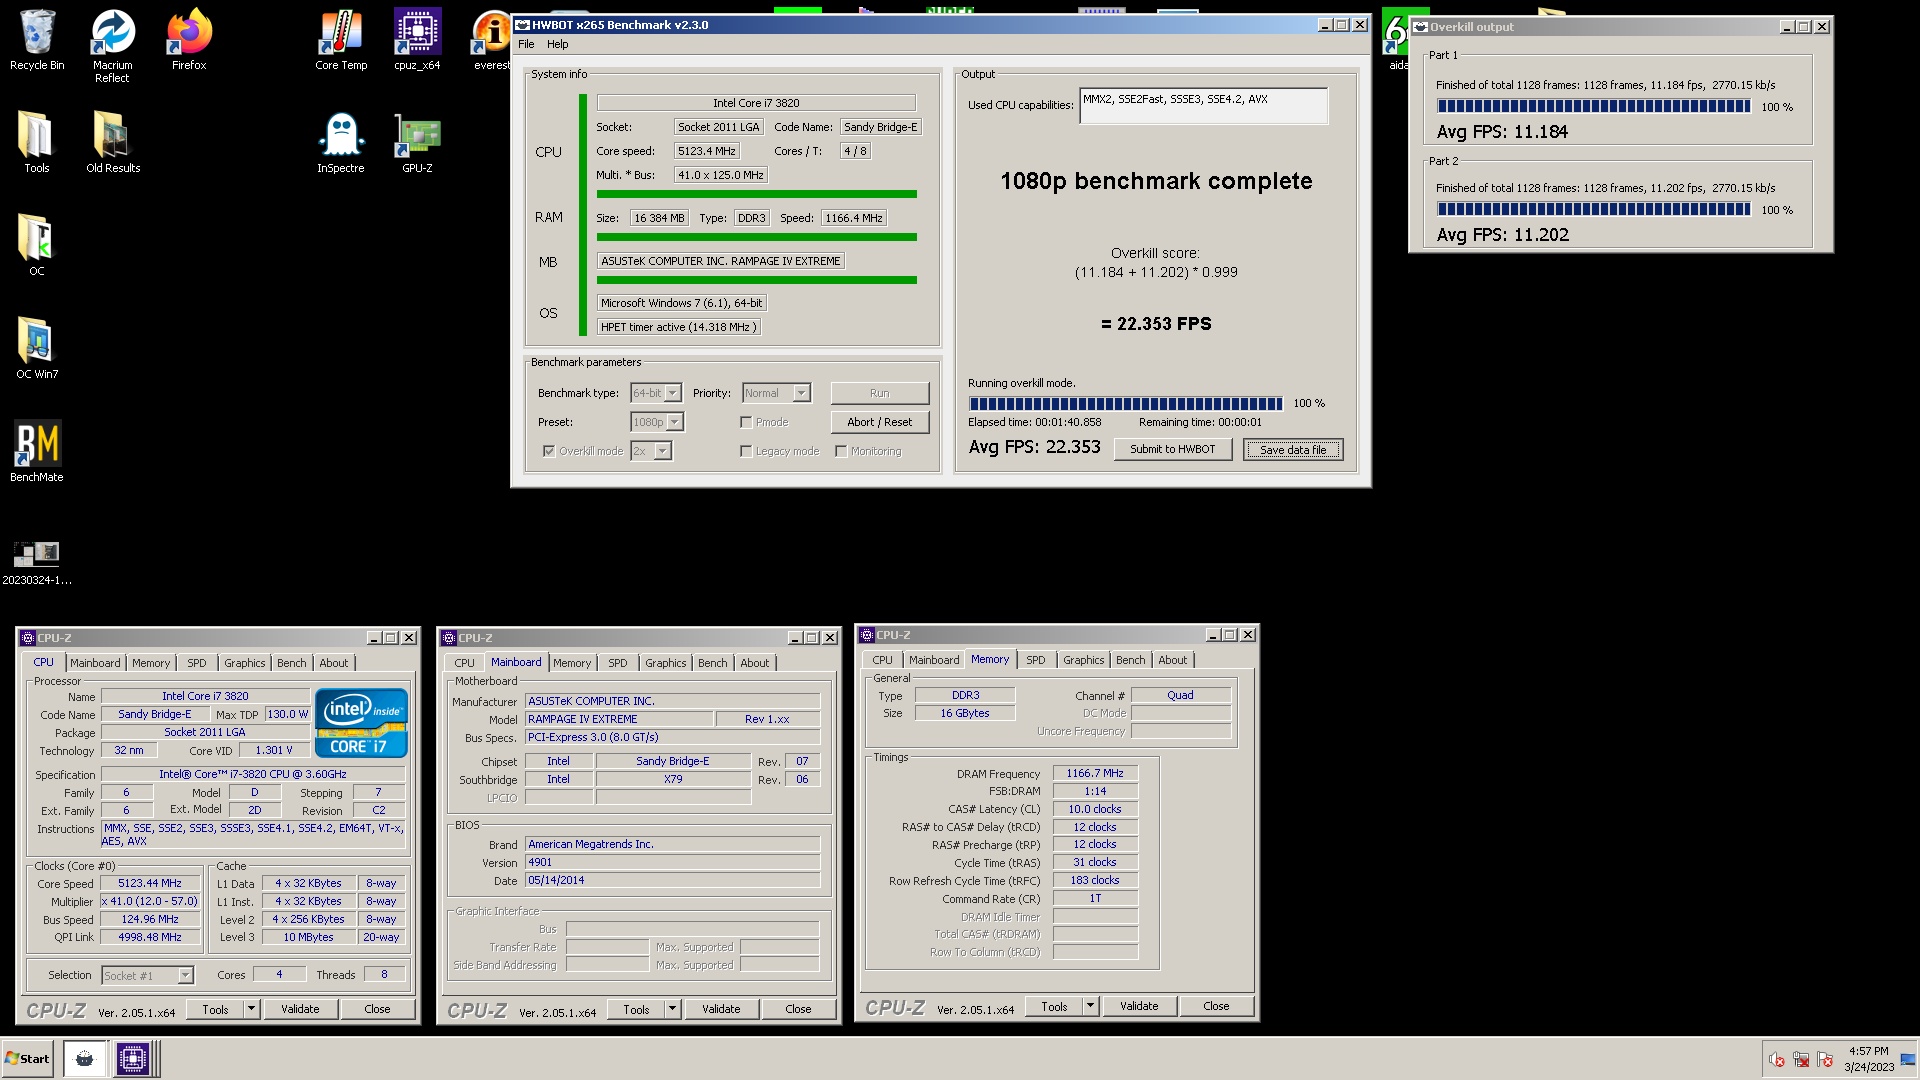Toggle the Overkill mode checkbox
The image size is (1920, 1080).
[549, 451]
